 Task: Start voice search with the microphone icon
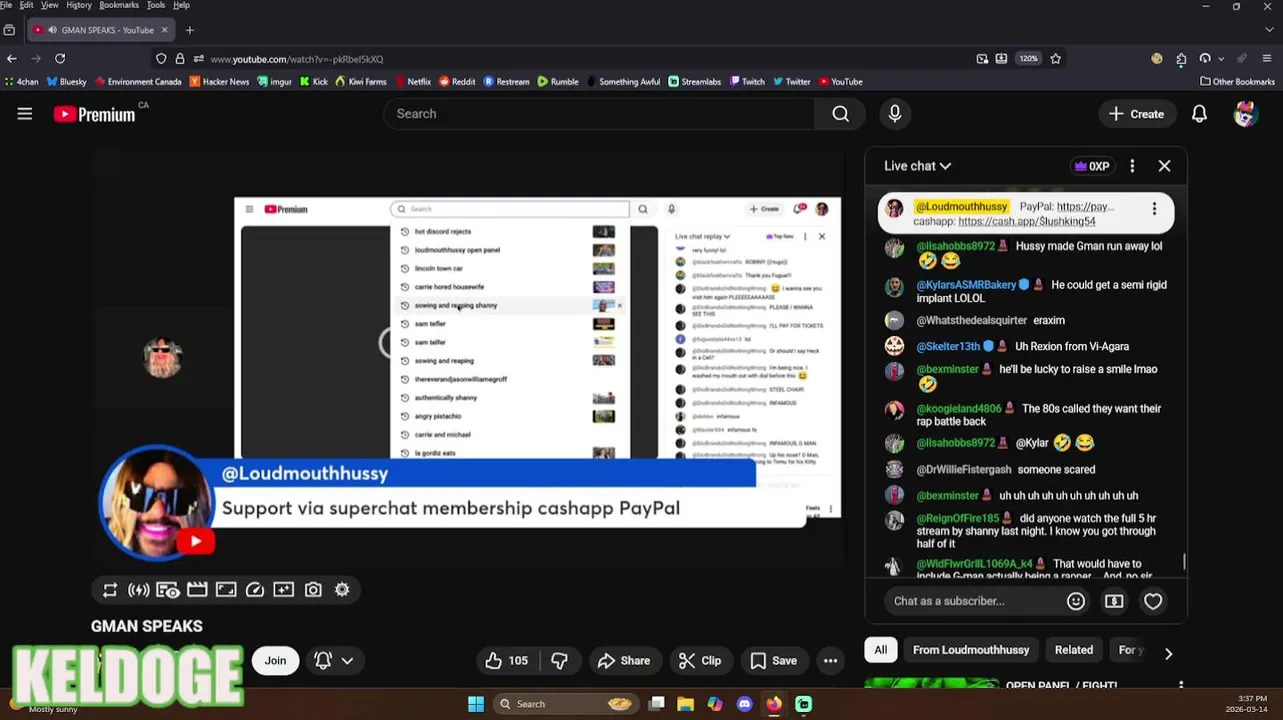pyautogui.click(x=895, y=114)
